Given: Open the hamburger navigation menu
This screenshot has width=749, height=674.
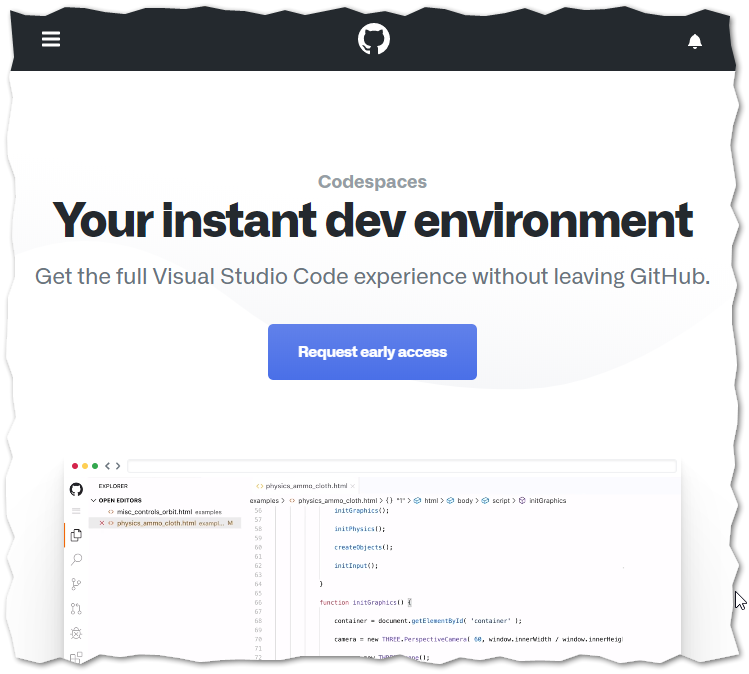Looking at the screenshot, I should click(x=51, y=39).
